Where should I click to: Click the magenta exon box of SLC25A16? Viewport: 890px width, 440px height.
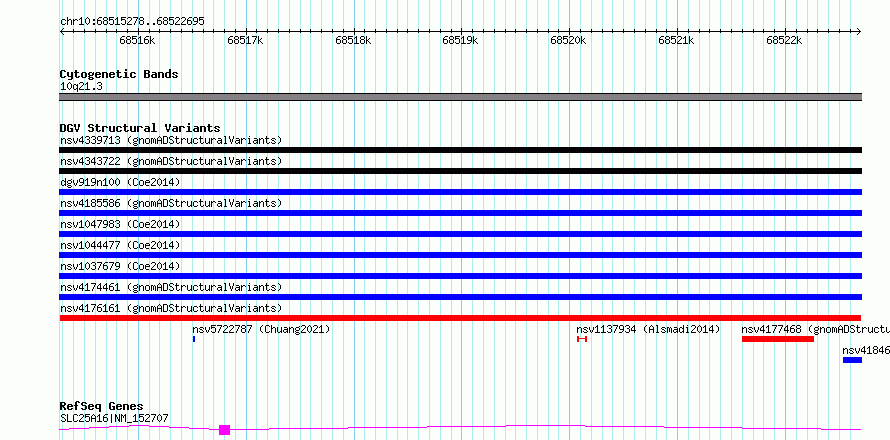pyautogui.click(x=225, y=430)
